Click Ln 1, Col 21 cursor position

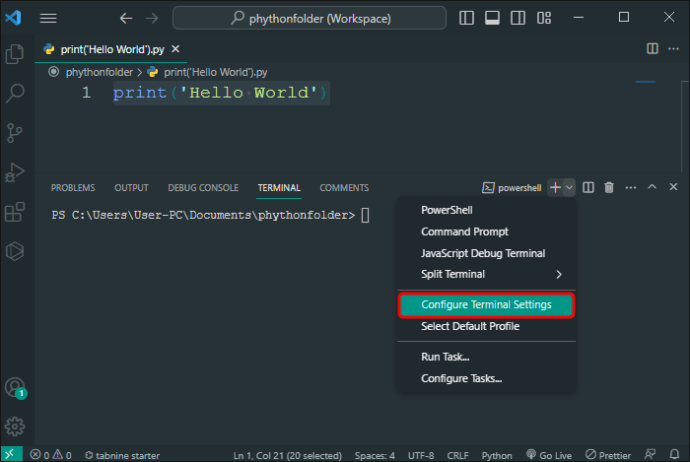coord(287,455)
